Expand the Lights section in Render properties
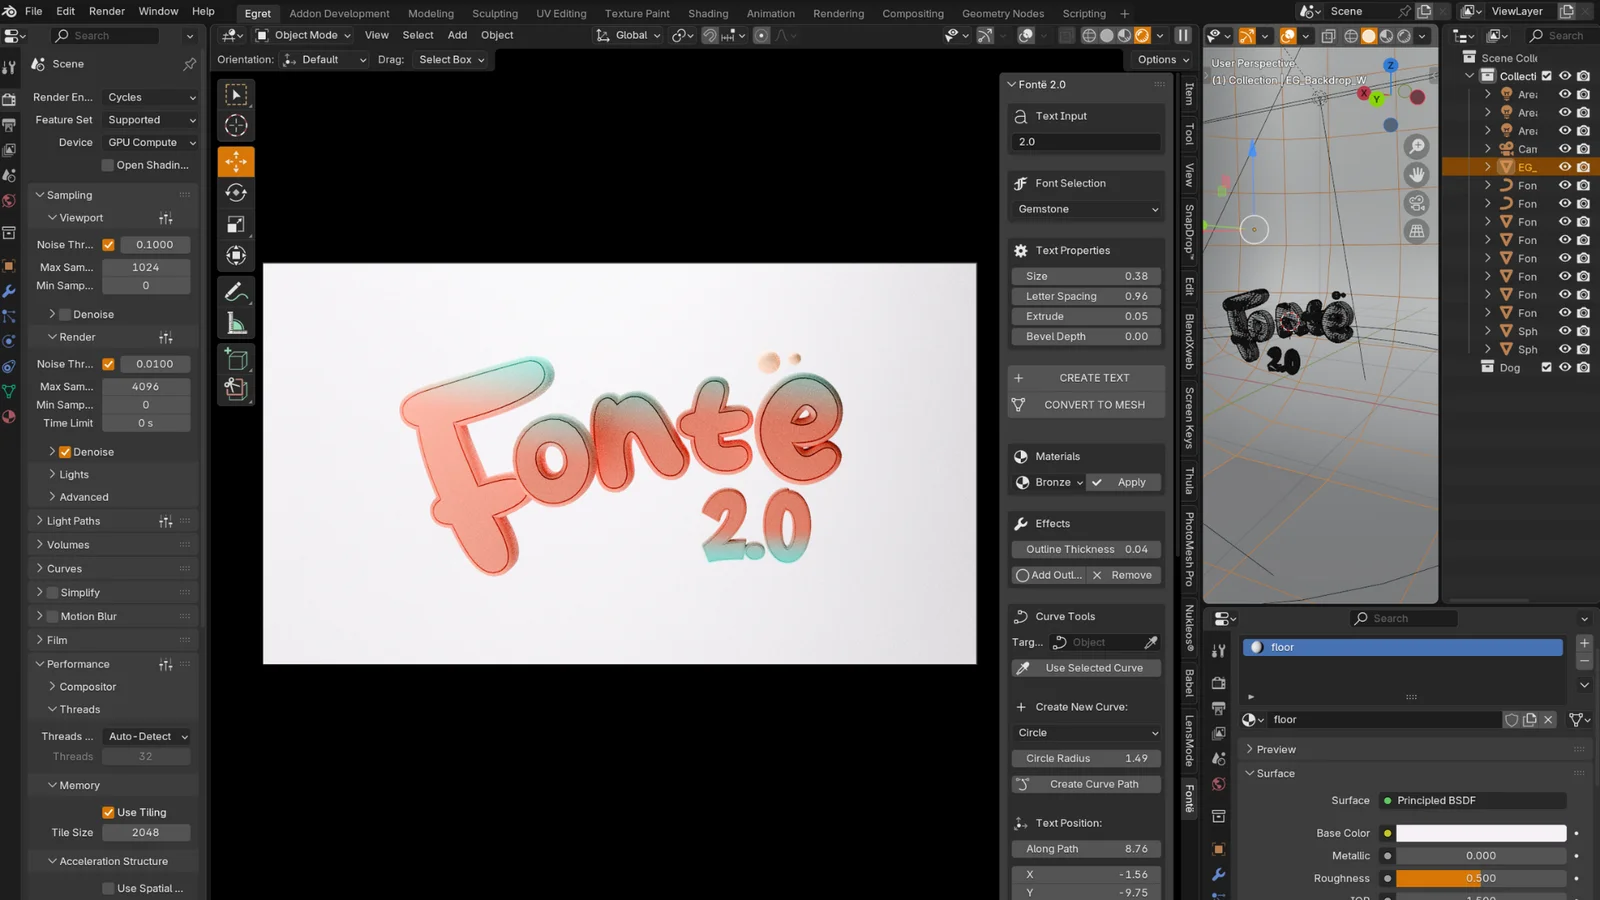The width and height of the screenshot is (1600, 900). pyautogui.click(x=70, y=474)
